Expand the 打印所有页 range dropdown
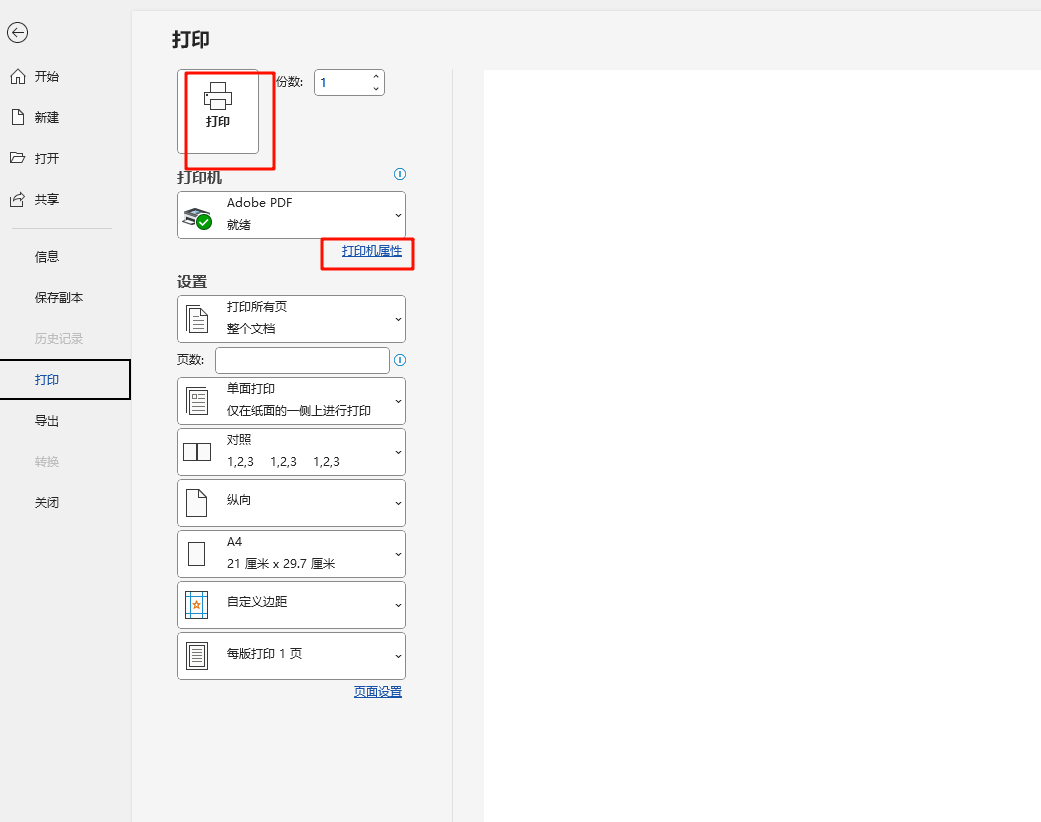The height and width of the screenshot is (822, 1041). [x=291, y=319]
